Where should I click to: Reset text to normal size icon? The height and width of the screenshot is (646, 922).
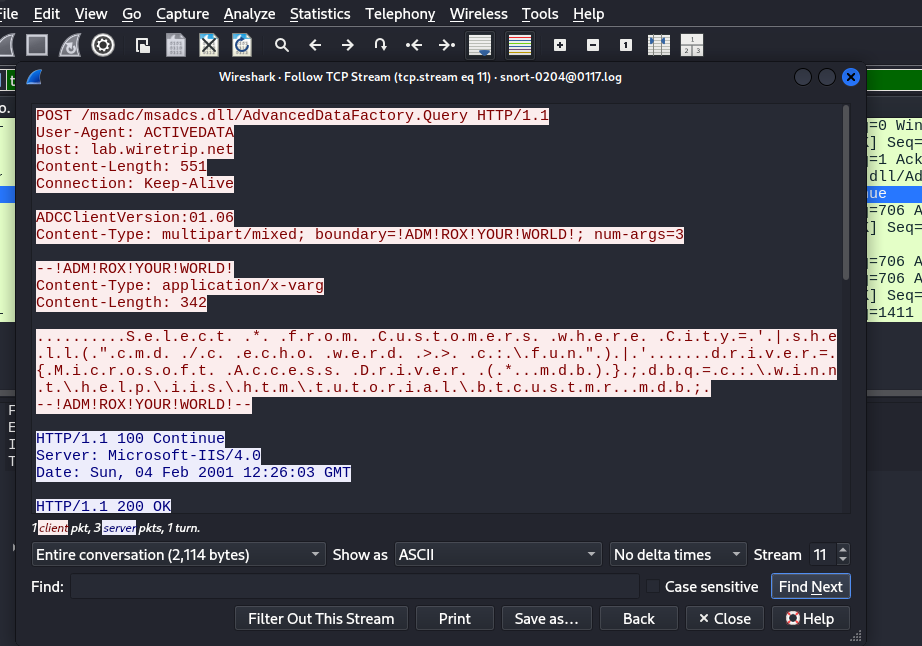click(x=626, y=45)
